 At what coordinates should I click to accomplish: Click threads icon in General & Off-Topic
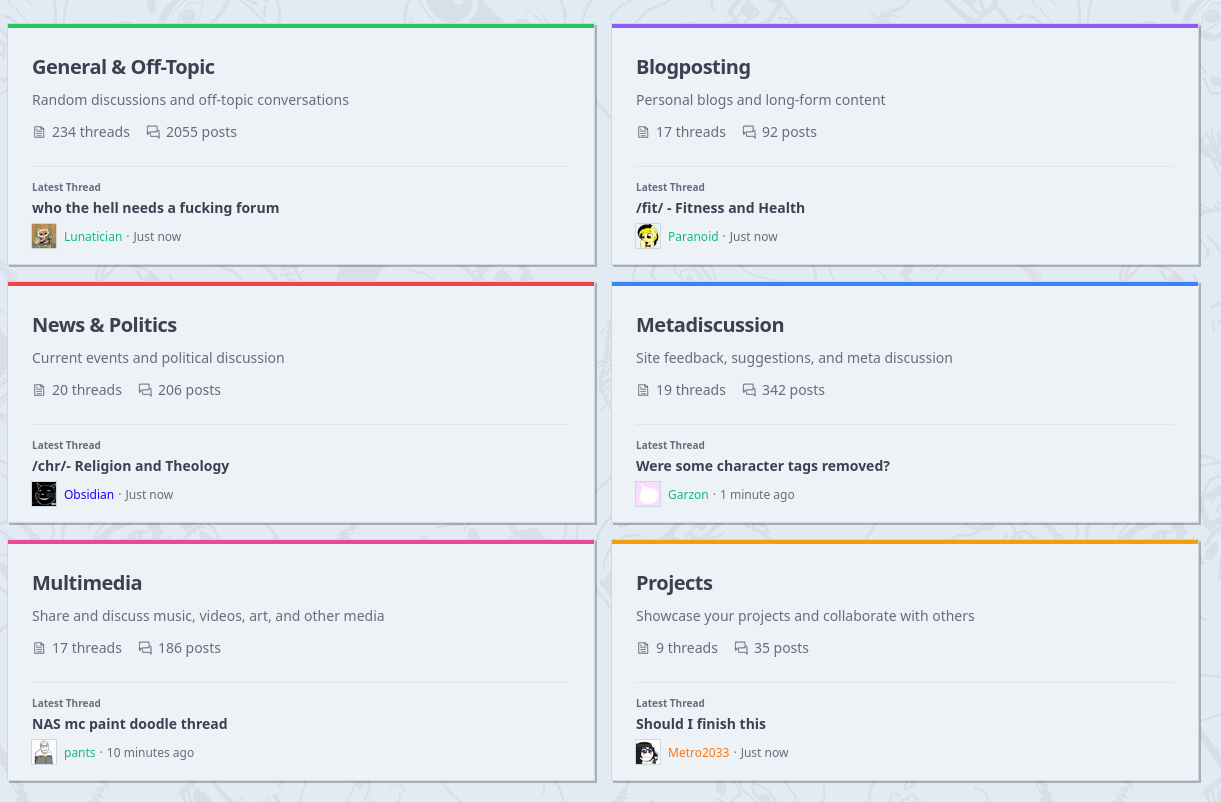point(39,132)
